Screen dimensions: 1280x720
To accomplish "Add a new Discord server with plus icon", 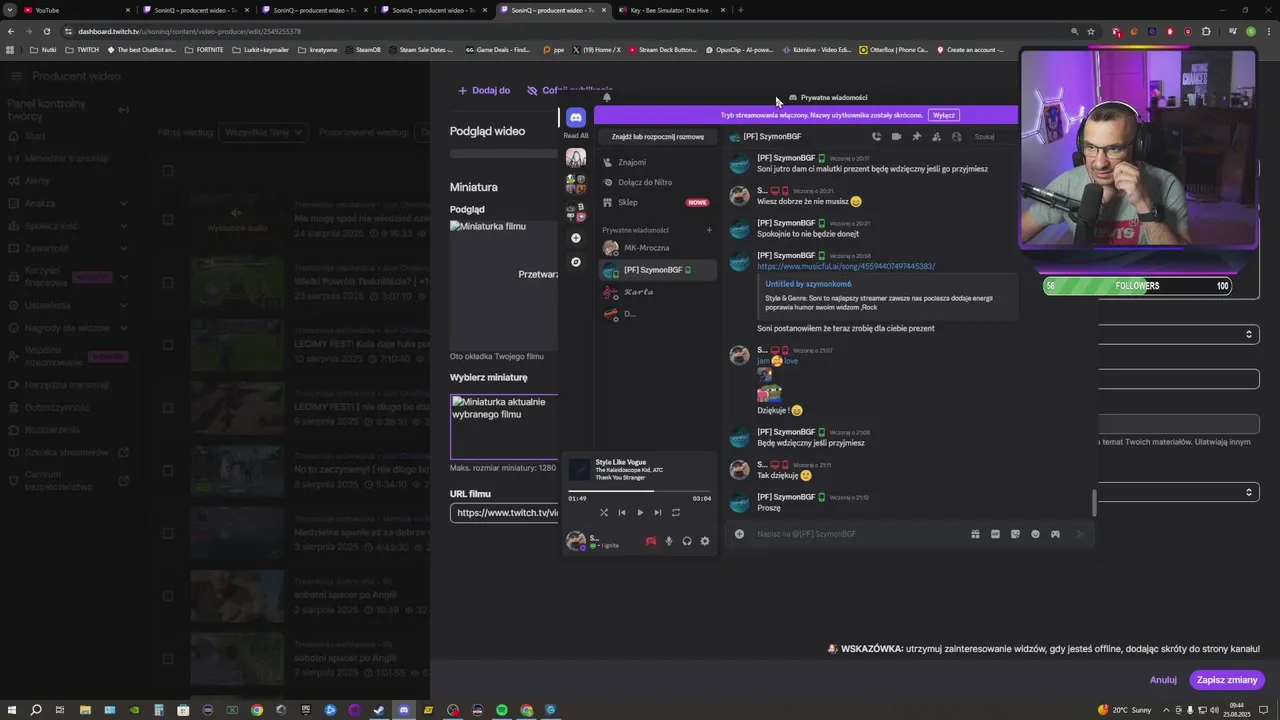I will tap(575, 238).
